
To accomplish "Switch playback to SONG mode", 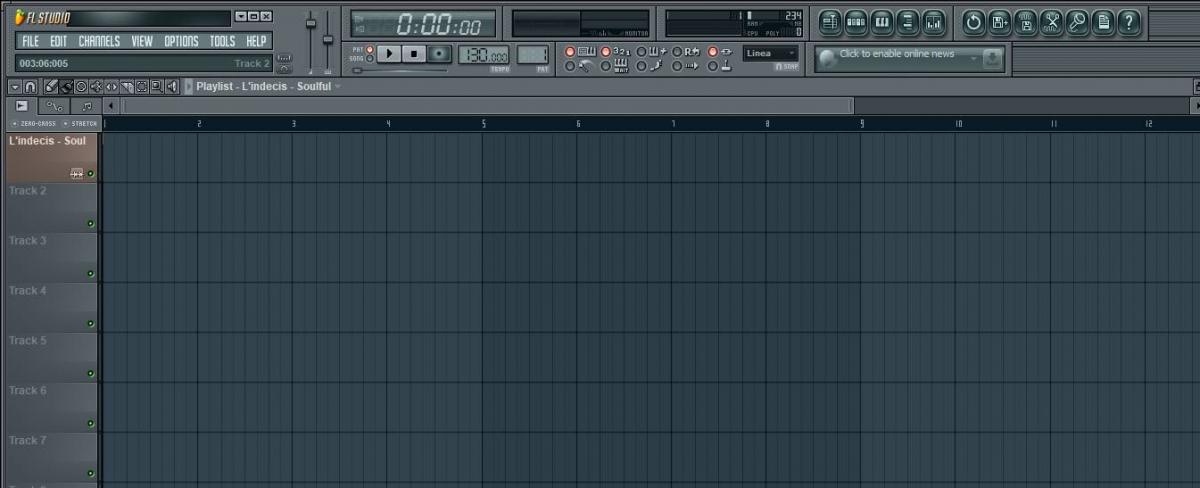I will [x=369, y=58].
